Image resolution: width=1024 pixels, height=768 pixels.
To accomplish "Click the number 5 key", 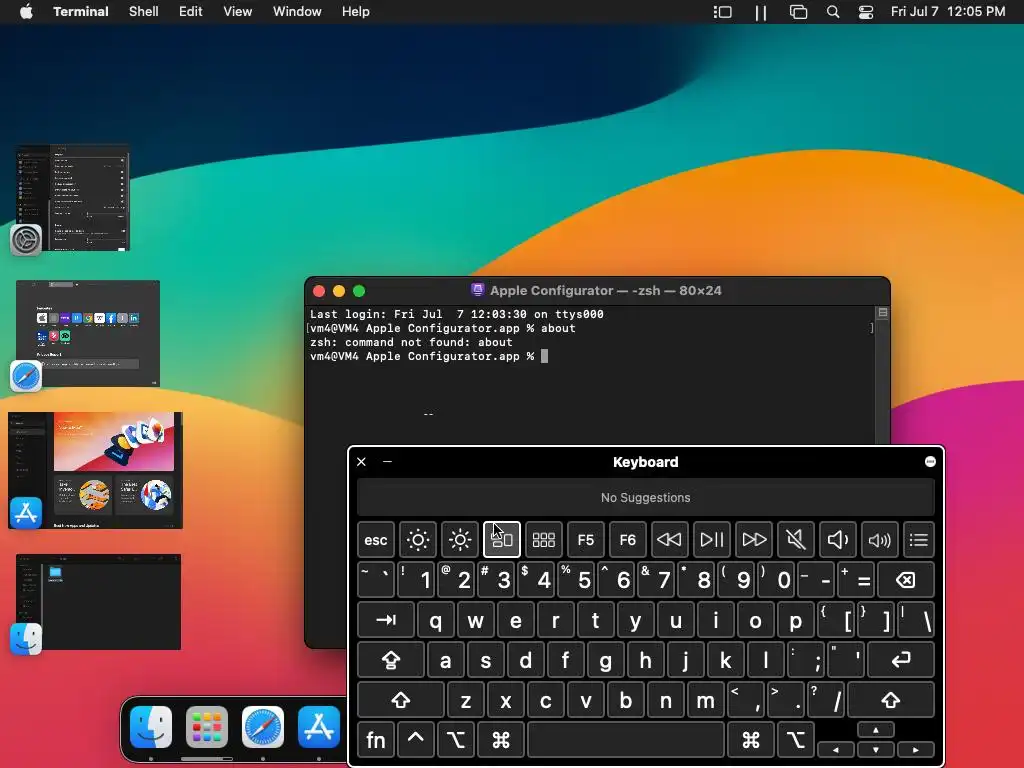I will [578, 580].
